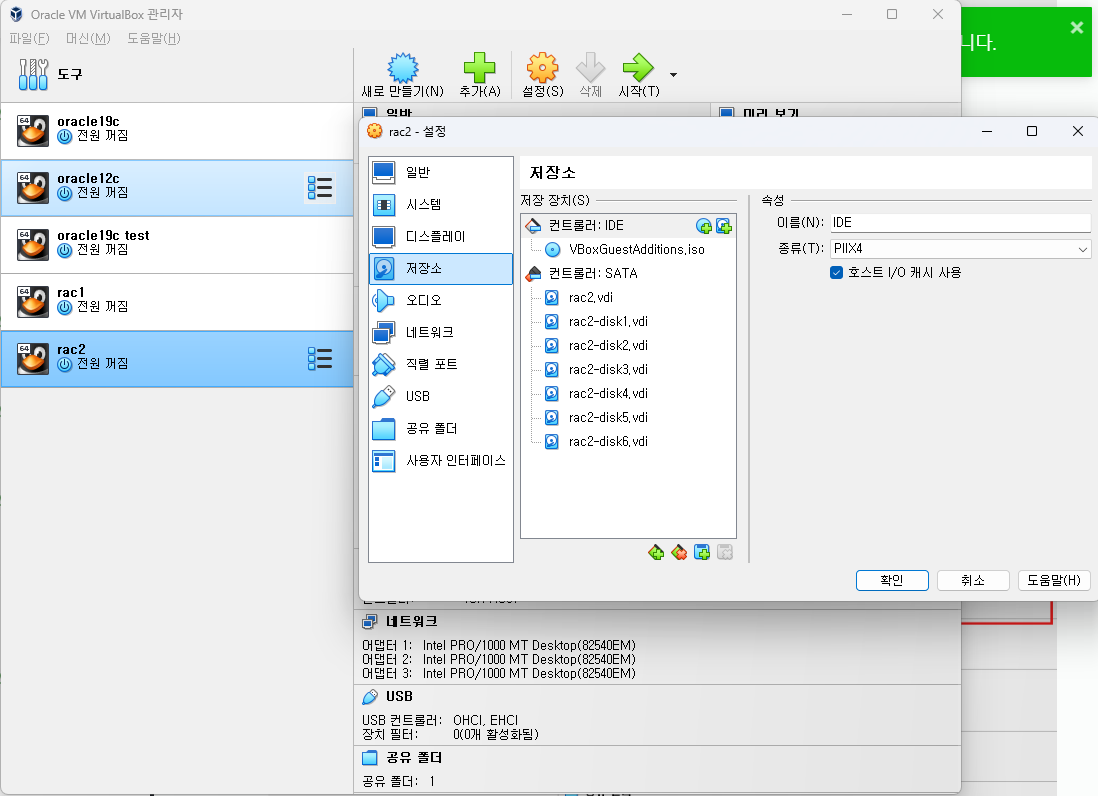Click the 취소 button
The height and width of the screenshot is (796, 1098).
(973, 580)
